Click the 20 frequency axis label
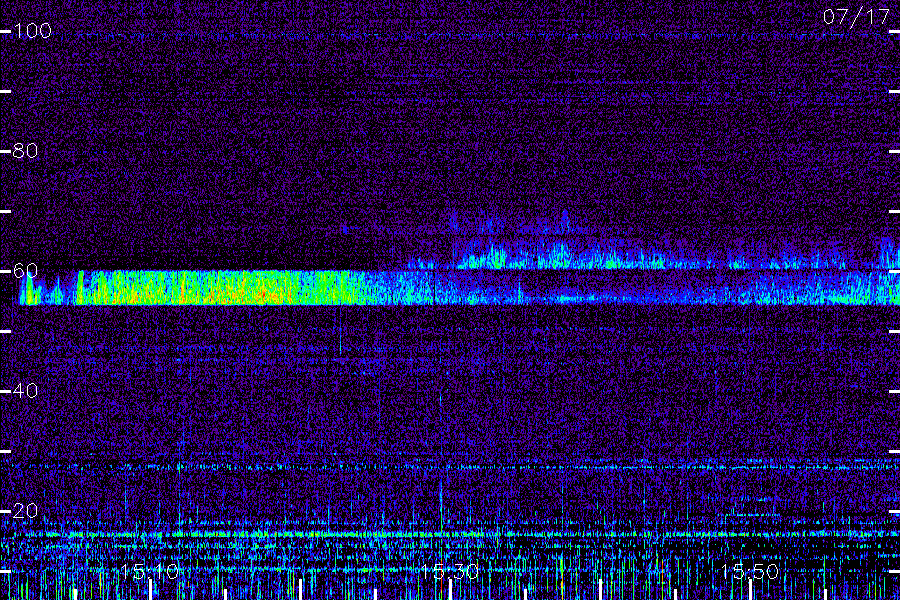 (x=25, y=510)
